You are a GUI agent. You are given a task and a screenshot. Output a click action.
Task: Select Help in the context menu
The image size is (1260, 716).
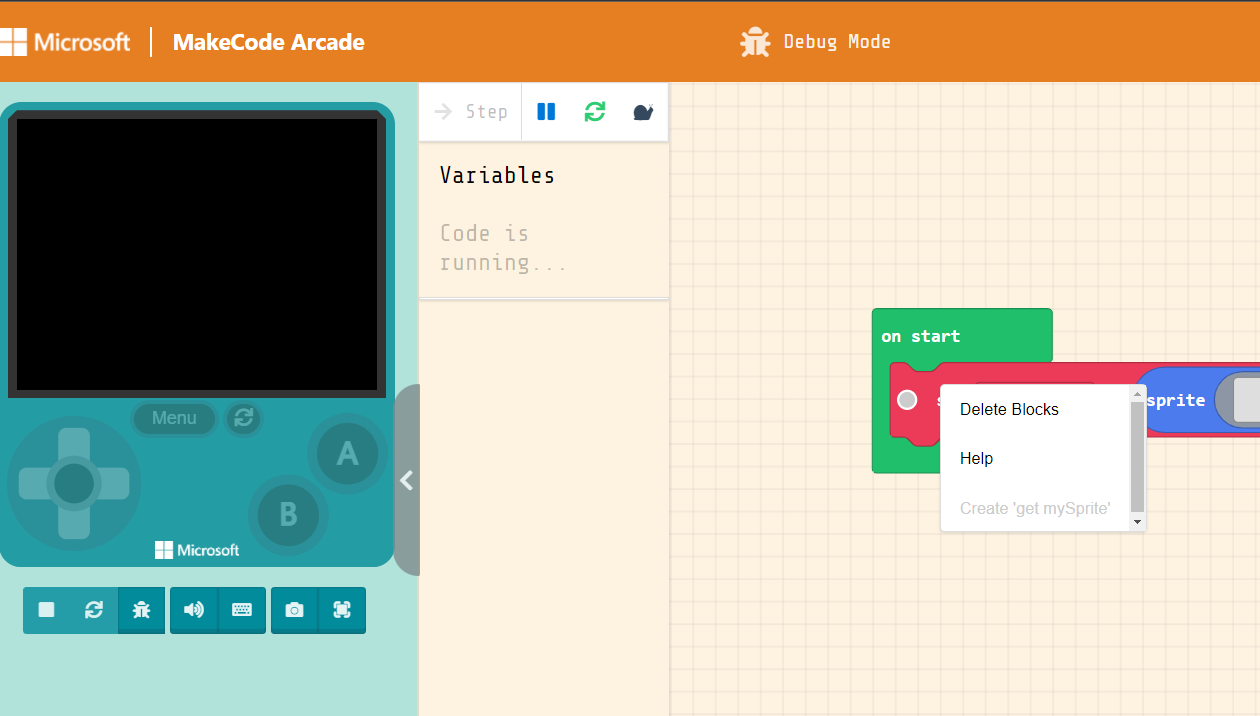click(976, 458)
